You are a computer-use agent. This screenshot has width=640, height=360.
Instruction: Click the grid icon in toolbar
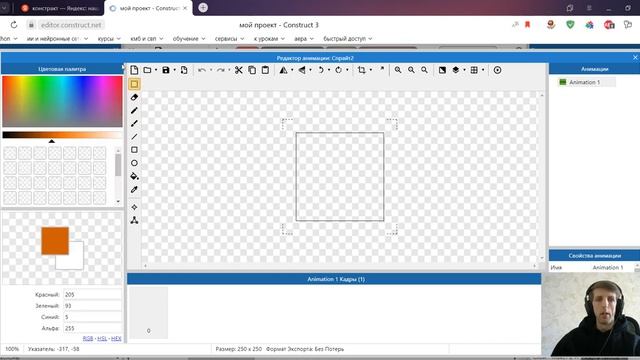(x=474, y=70)
